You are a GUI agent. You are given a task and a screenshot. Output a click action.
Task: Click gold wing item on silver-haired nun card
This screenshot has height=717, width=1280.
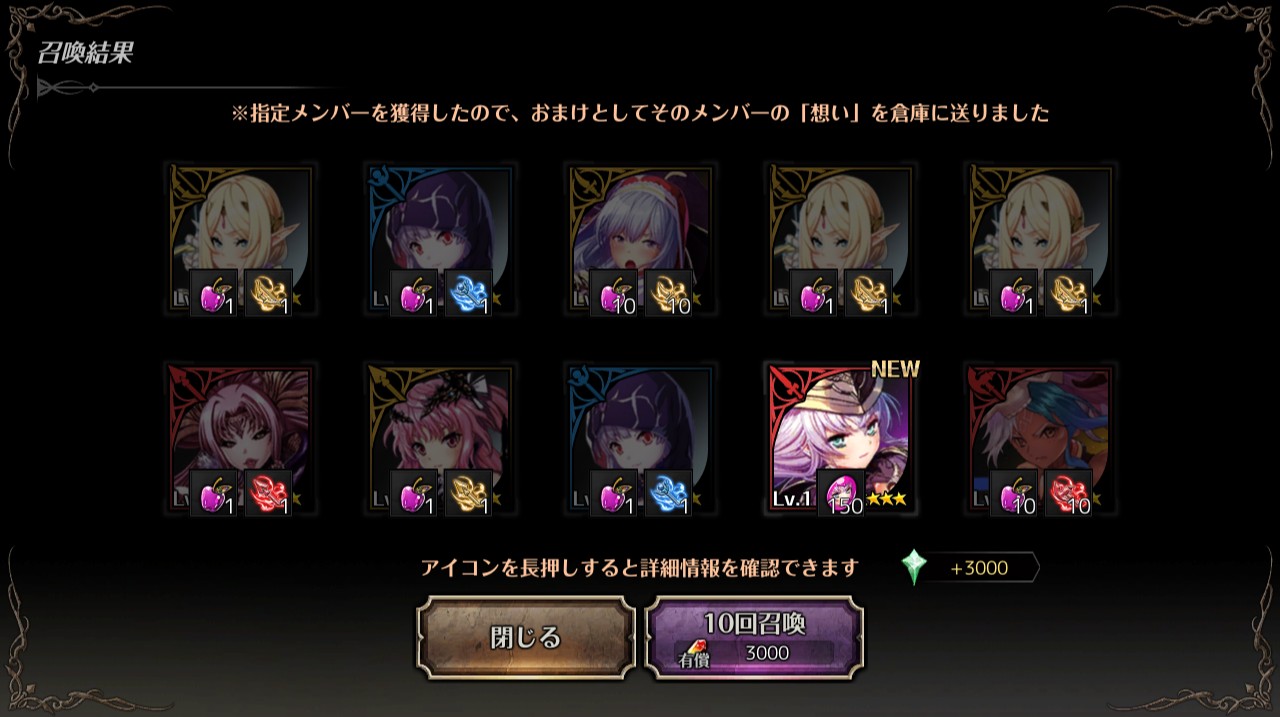[668, 293]
